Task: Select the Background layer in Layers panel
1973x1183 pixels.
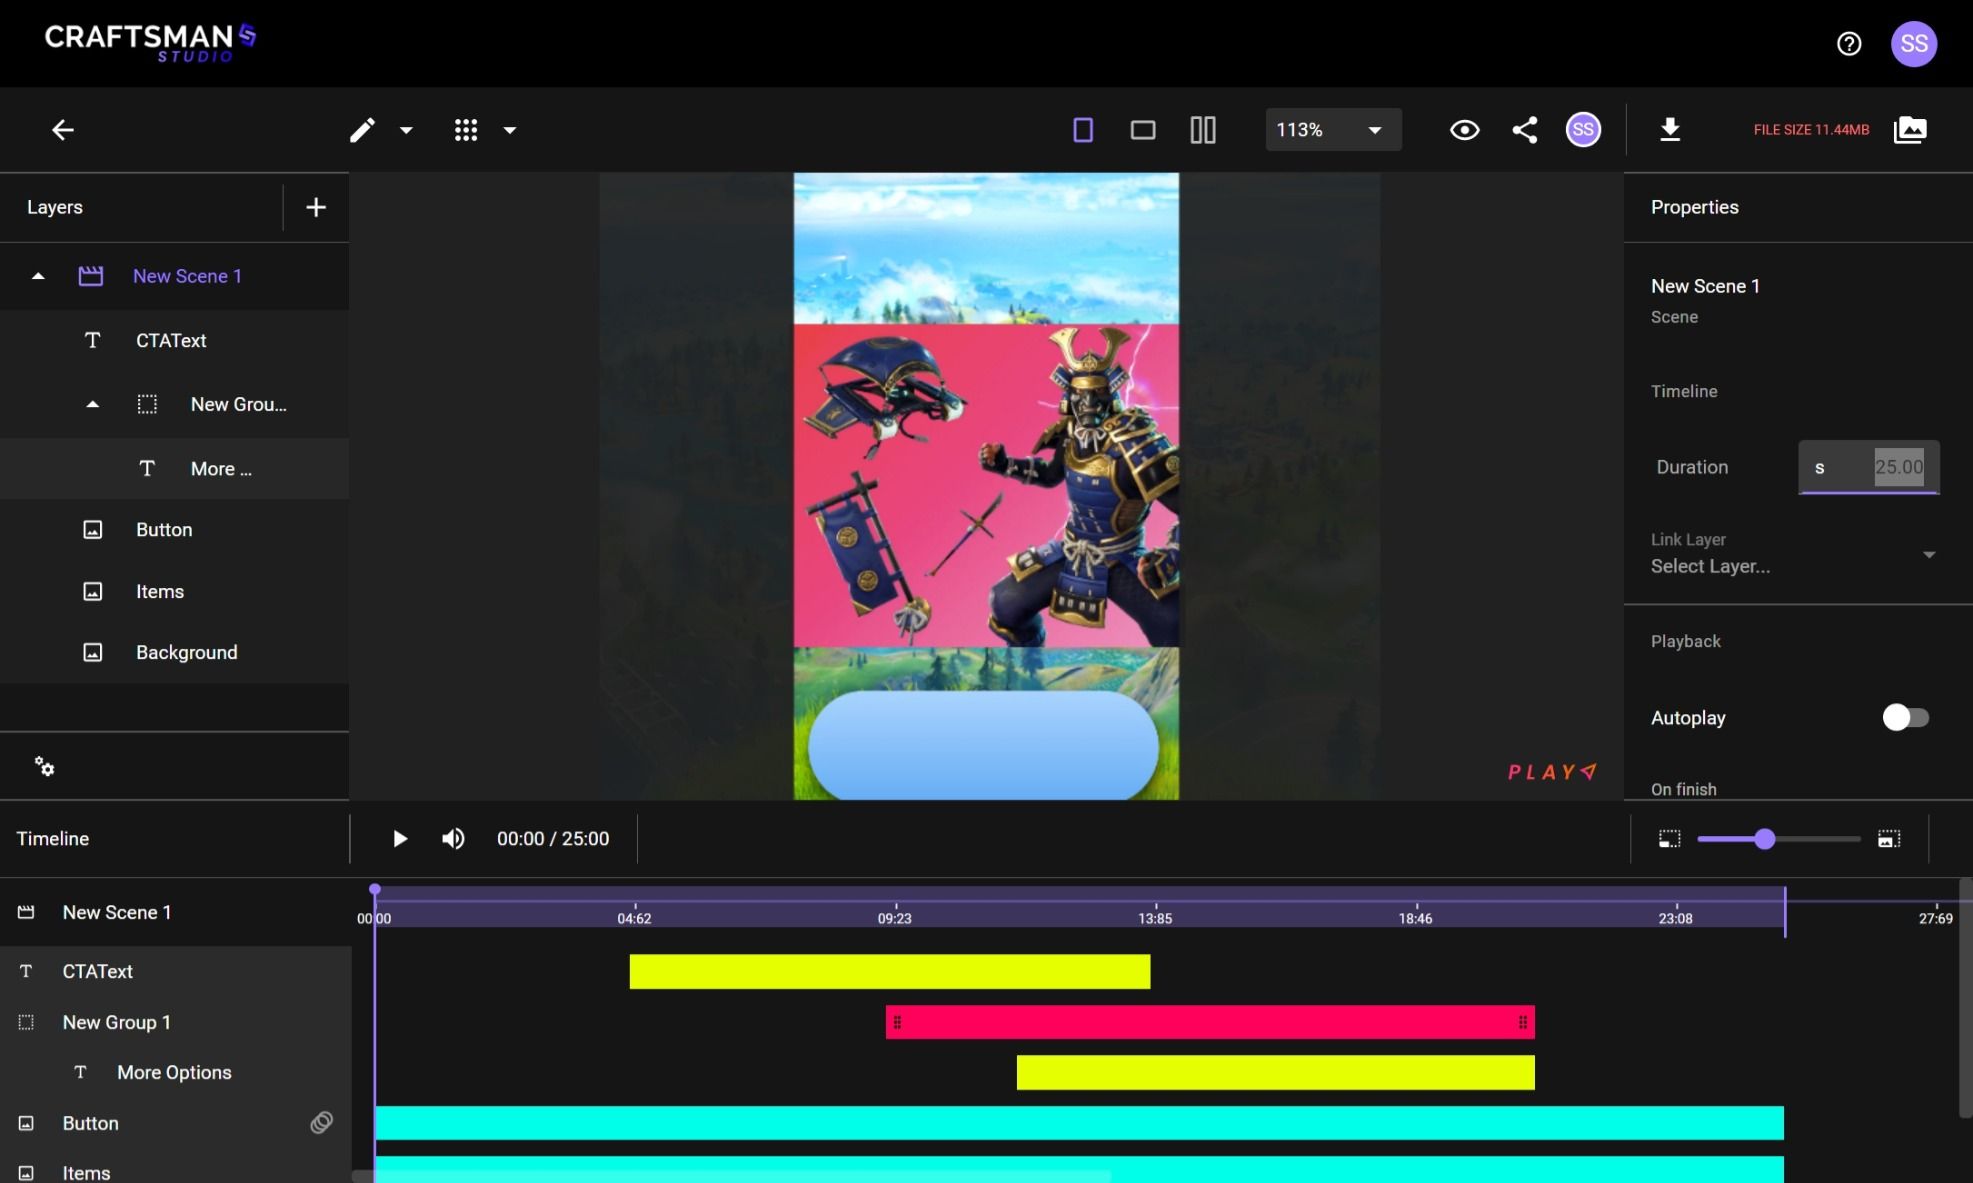Action: click(174, 653)
